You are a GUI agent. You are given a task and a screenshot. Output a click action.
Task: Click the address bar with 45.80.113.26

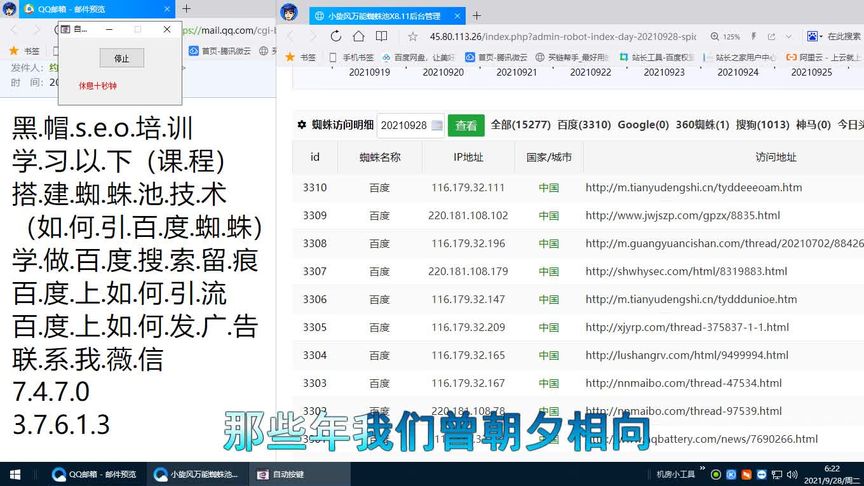point(560,36)
